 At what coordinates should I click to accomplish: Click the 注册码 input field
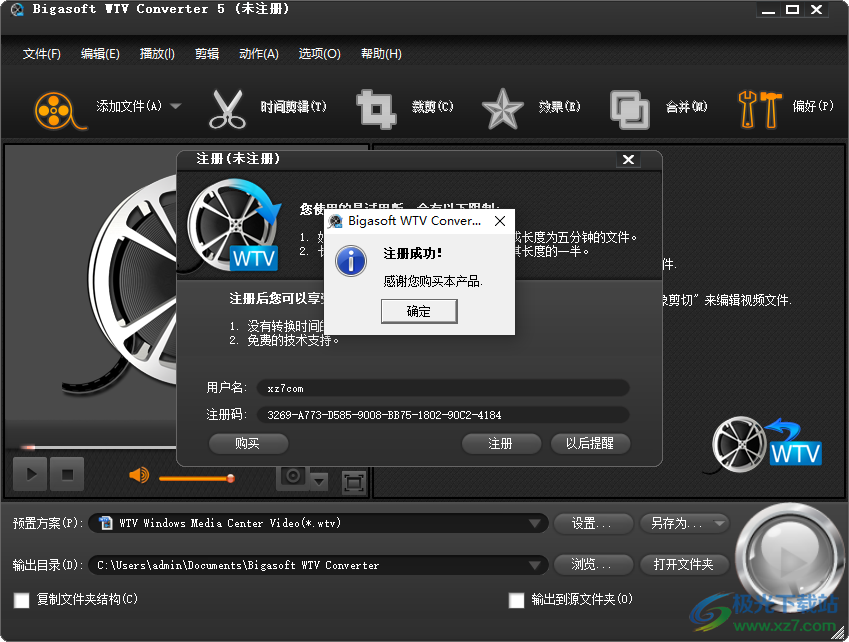tap(443, 415)
